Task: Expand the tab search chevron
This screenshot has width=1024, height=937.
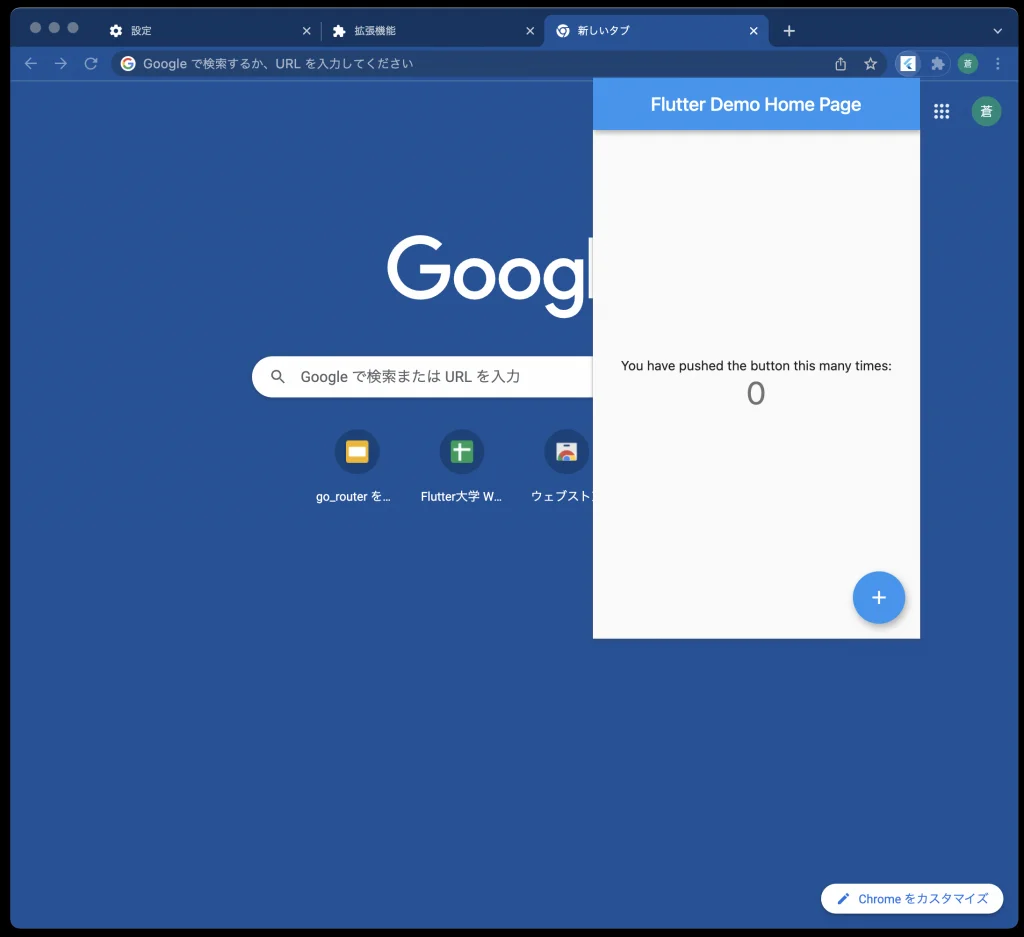Action: point(997,31)
